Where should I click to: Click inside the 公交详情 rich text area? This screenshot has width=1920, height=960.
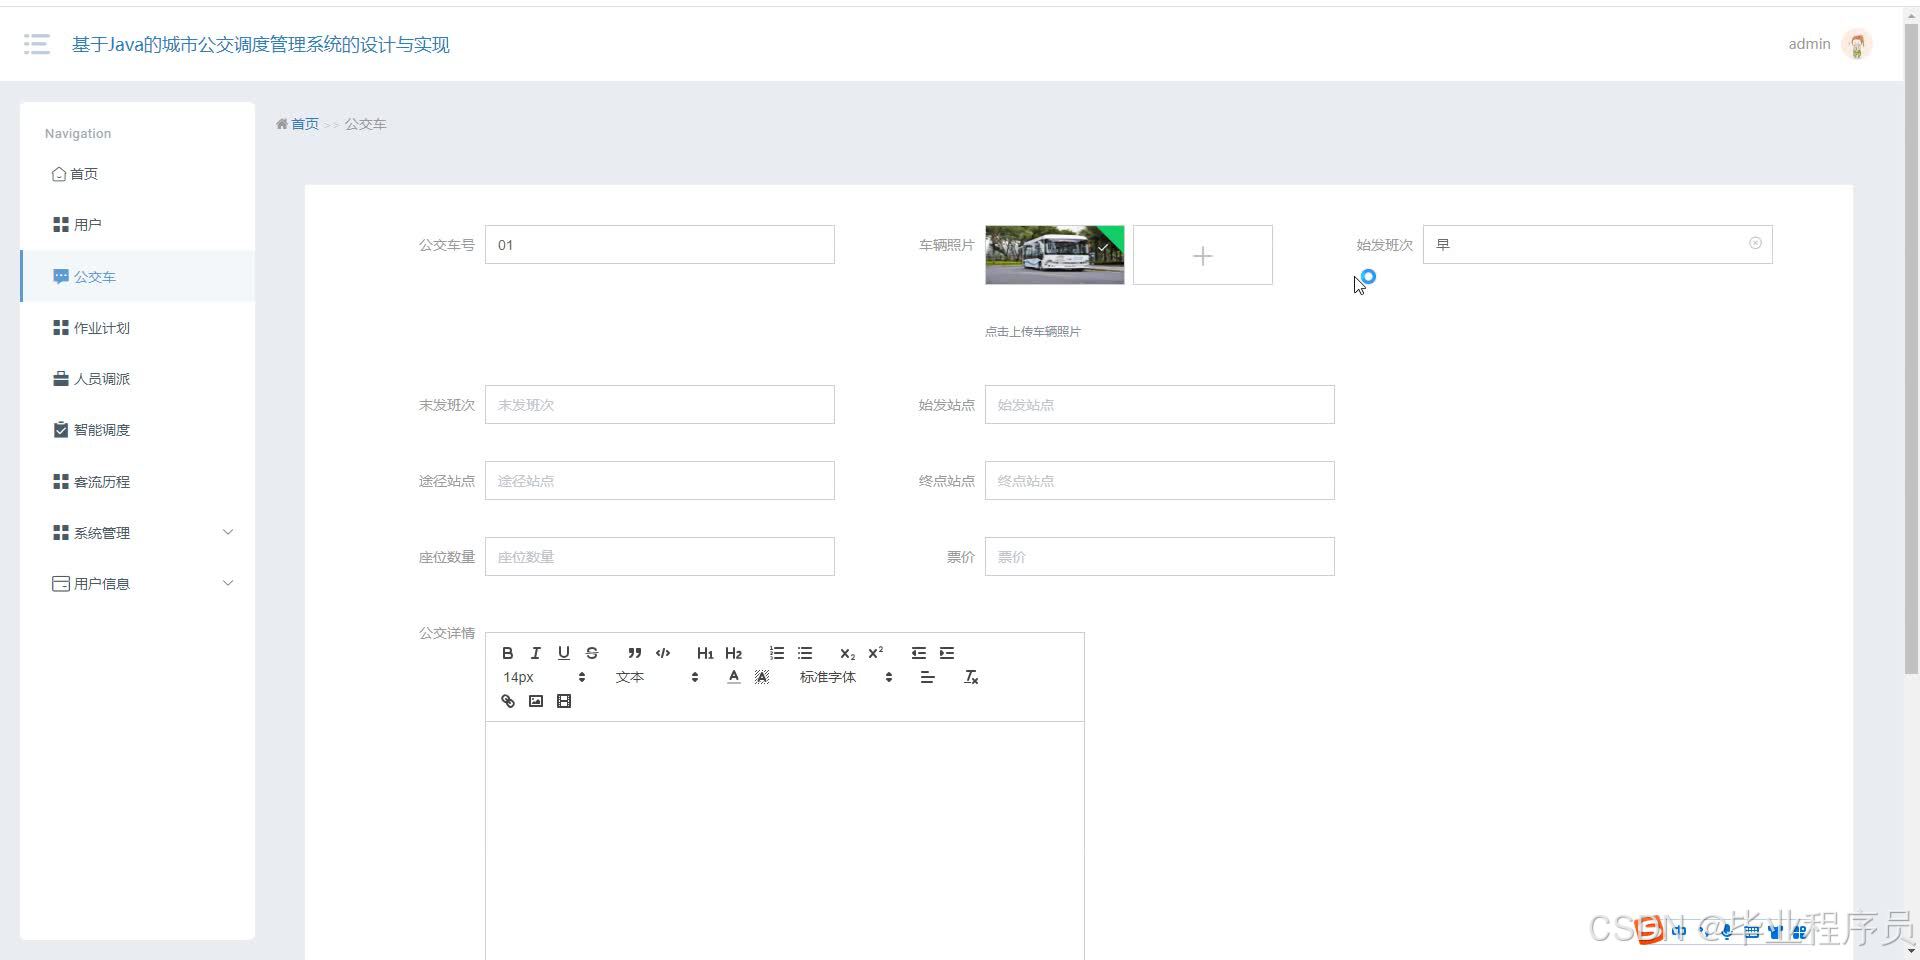[x=785, y=840]
